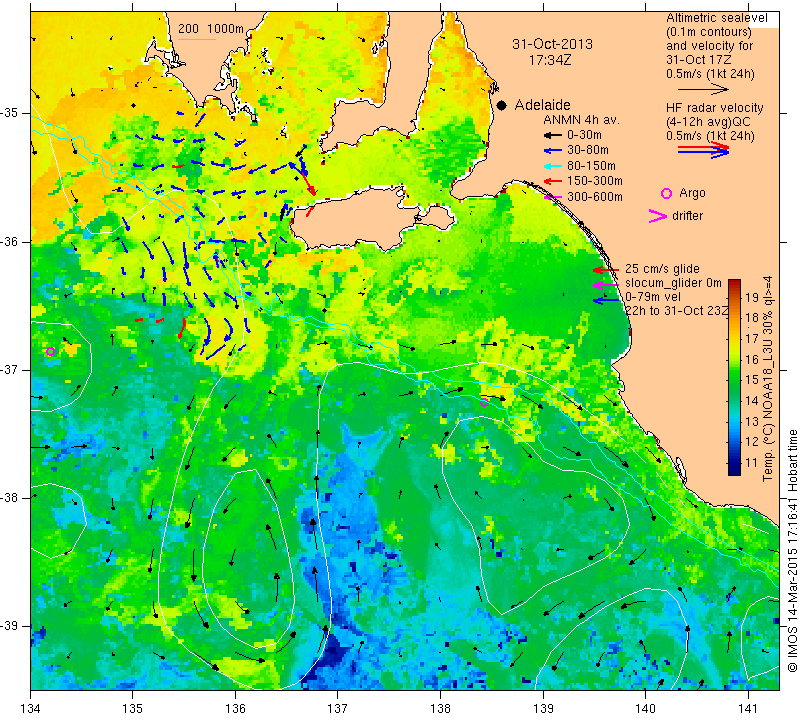The image size is (800, 720).
Task: Click the latitude axis label '-35'
Action: point(9,112)
